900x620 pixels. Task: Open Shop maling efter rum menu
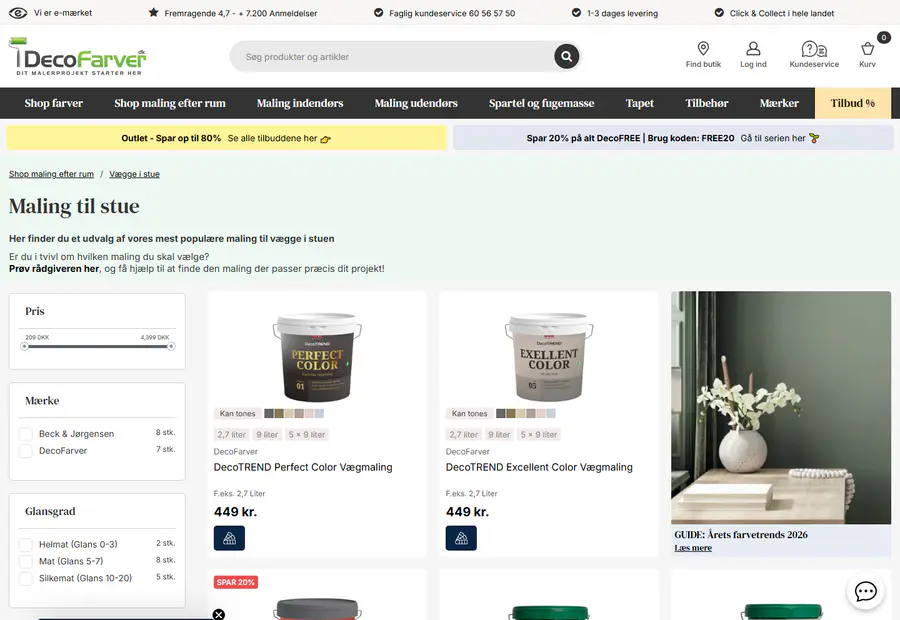(x=170, y=103)
